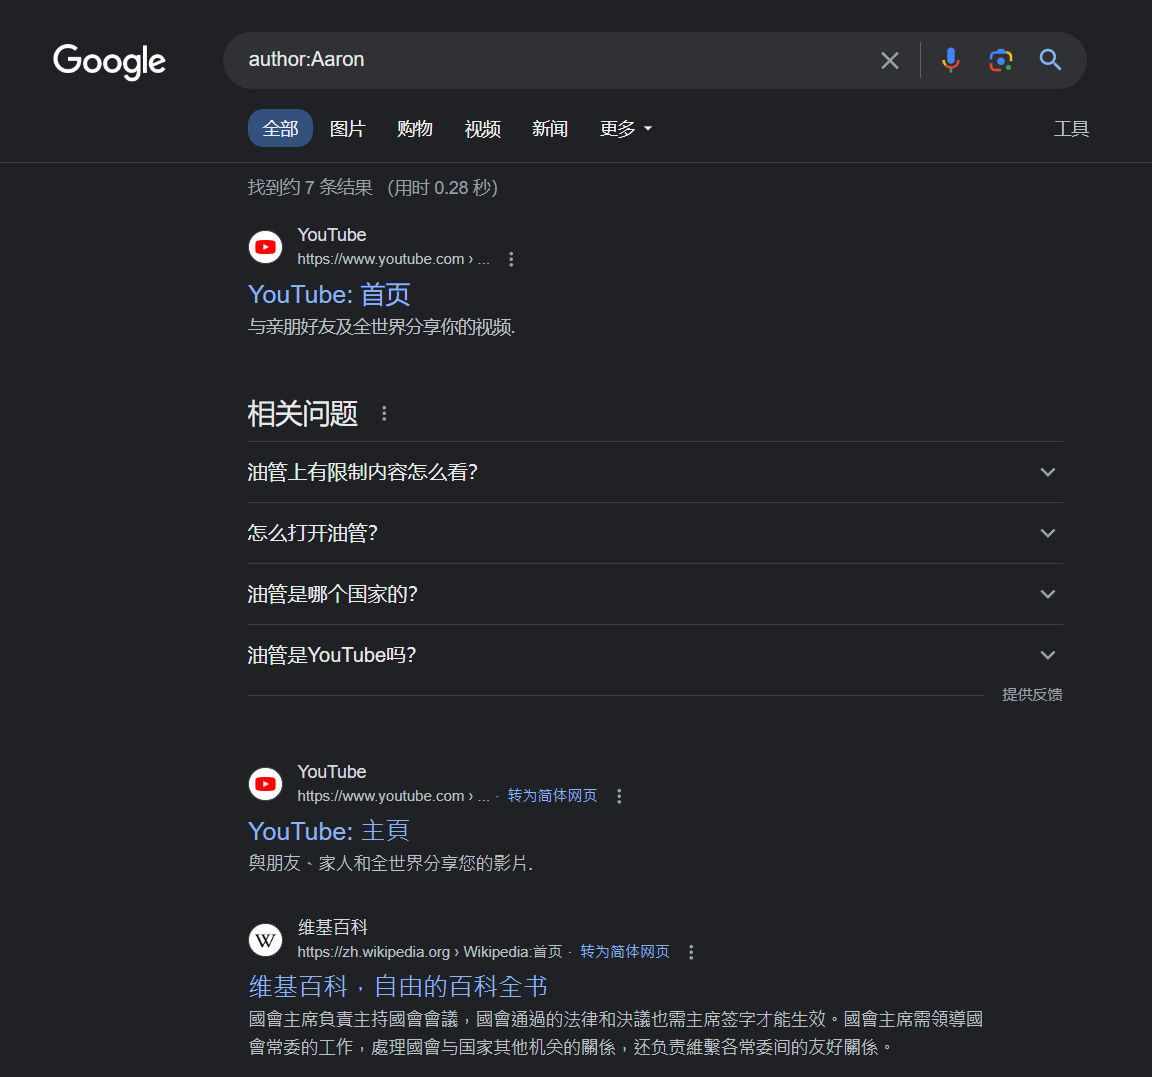Switch to the 图片 tab

(x=347, y=129)
